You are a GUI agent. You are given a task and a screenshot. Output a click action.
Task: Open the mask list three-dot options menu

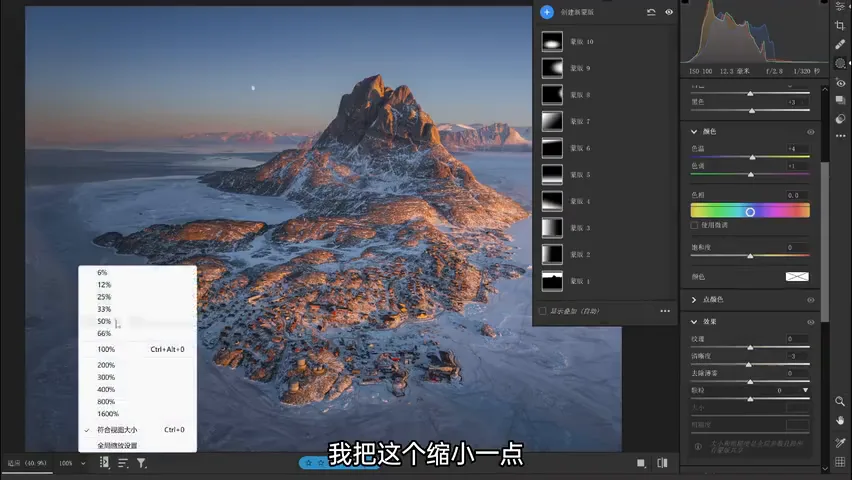[665, 311]
